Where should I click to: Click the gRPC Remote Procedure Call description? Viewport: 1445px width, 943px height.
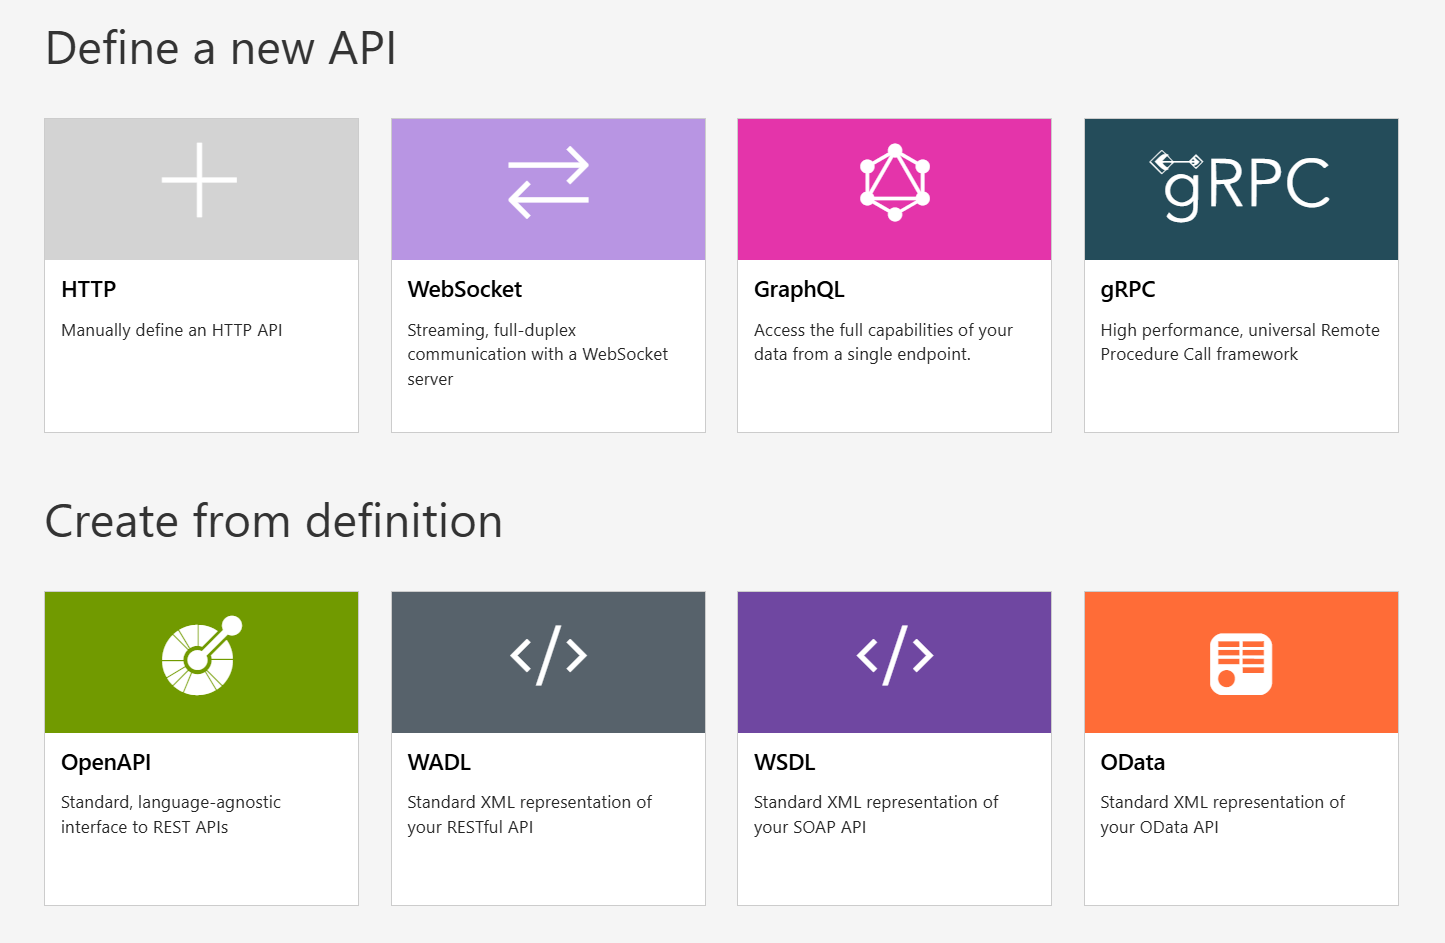click(x=1239, y=342)
